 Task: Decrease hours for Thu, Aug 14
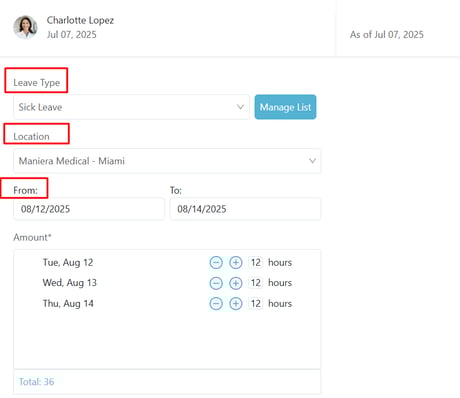(x=216, y=304)
